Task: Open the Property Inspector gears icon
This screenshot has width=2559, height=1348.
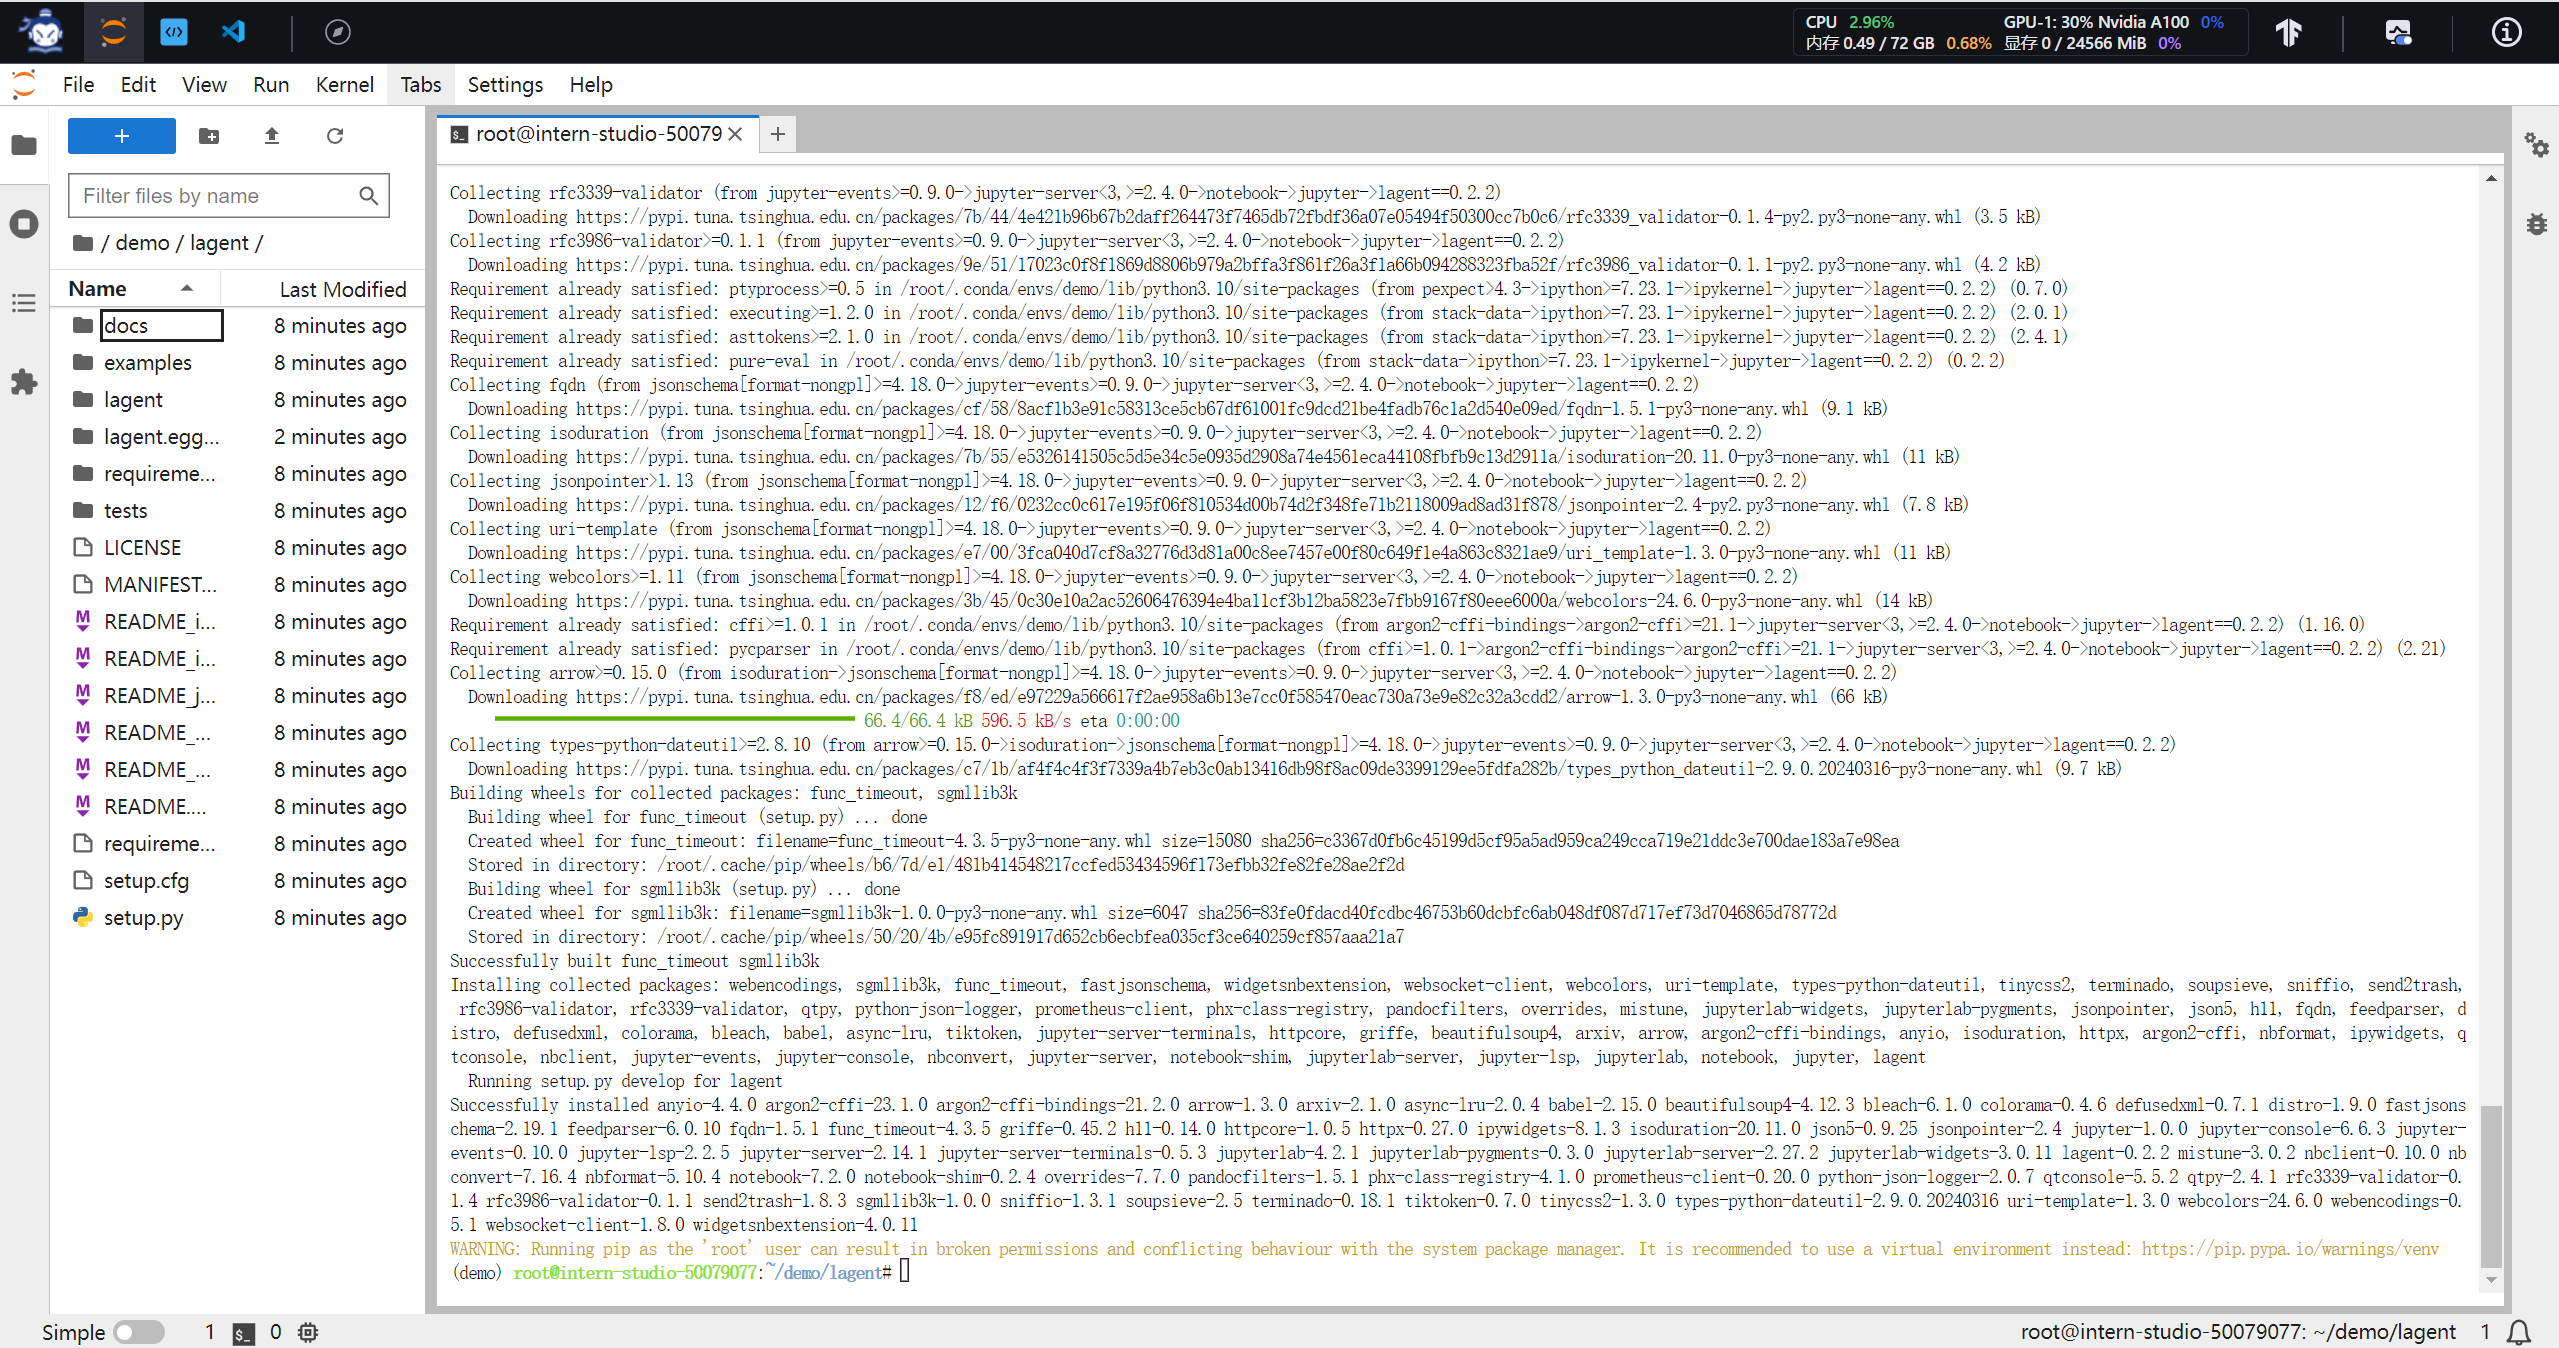Action: tap(2536, 146)
